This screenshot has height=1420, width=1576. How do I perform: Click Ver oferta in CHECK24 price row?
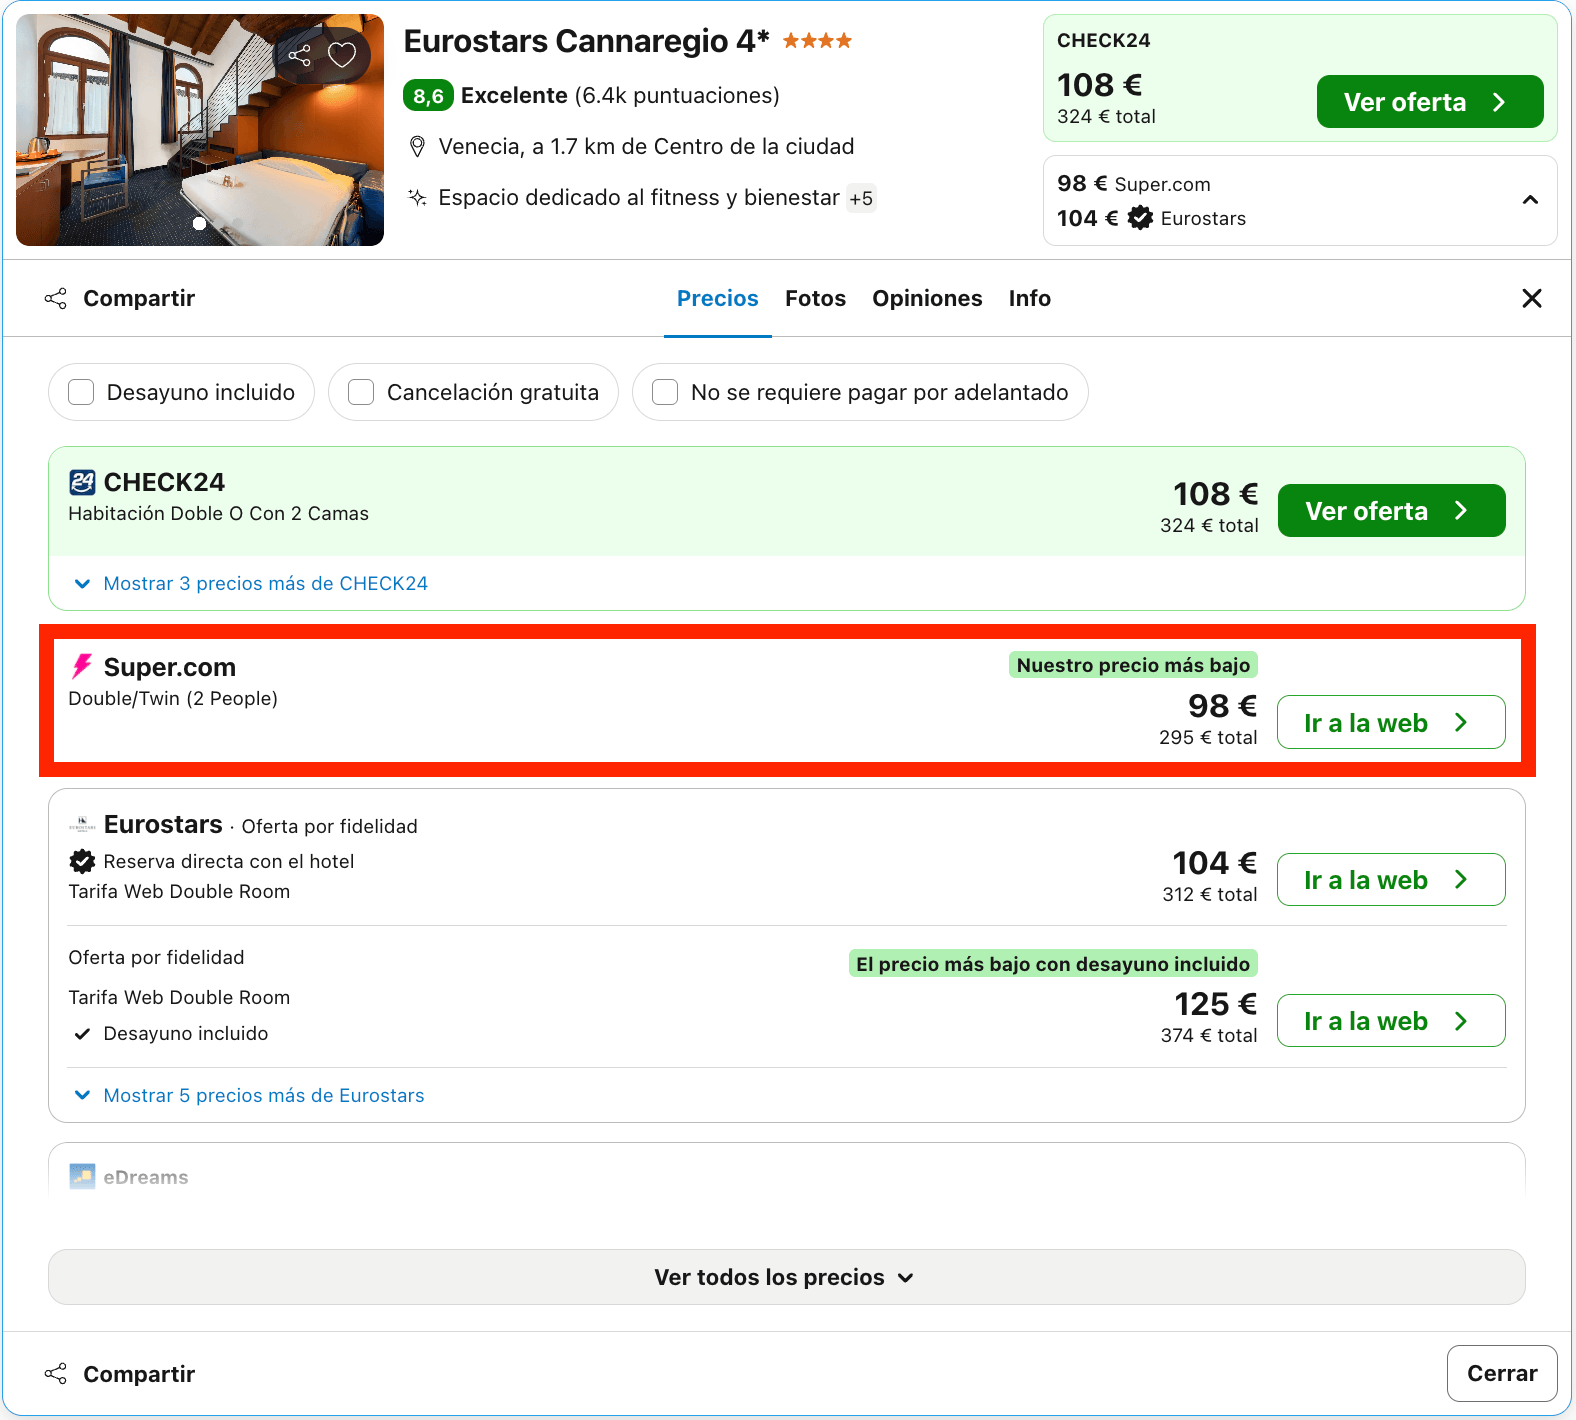click(1392, 511)
